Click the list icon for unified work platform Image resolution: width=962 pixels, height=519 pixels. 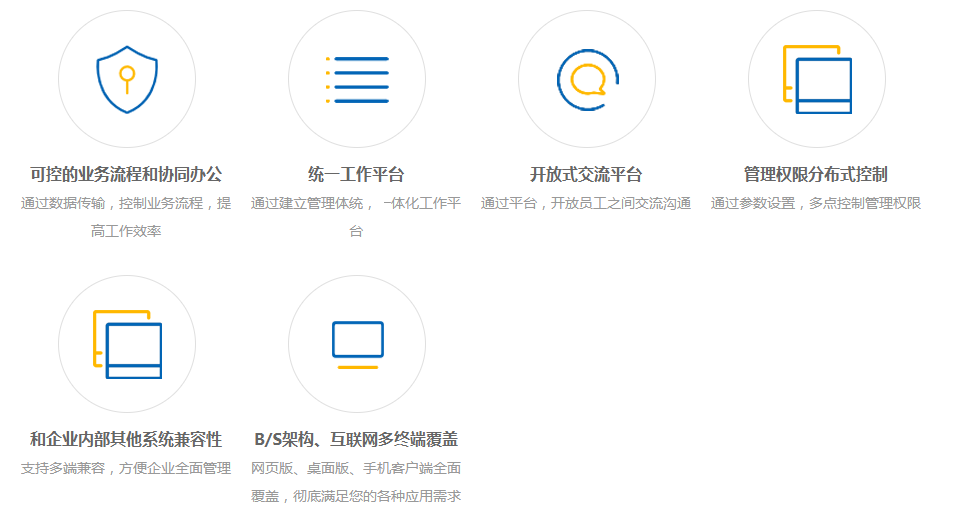357,80
